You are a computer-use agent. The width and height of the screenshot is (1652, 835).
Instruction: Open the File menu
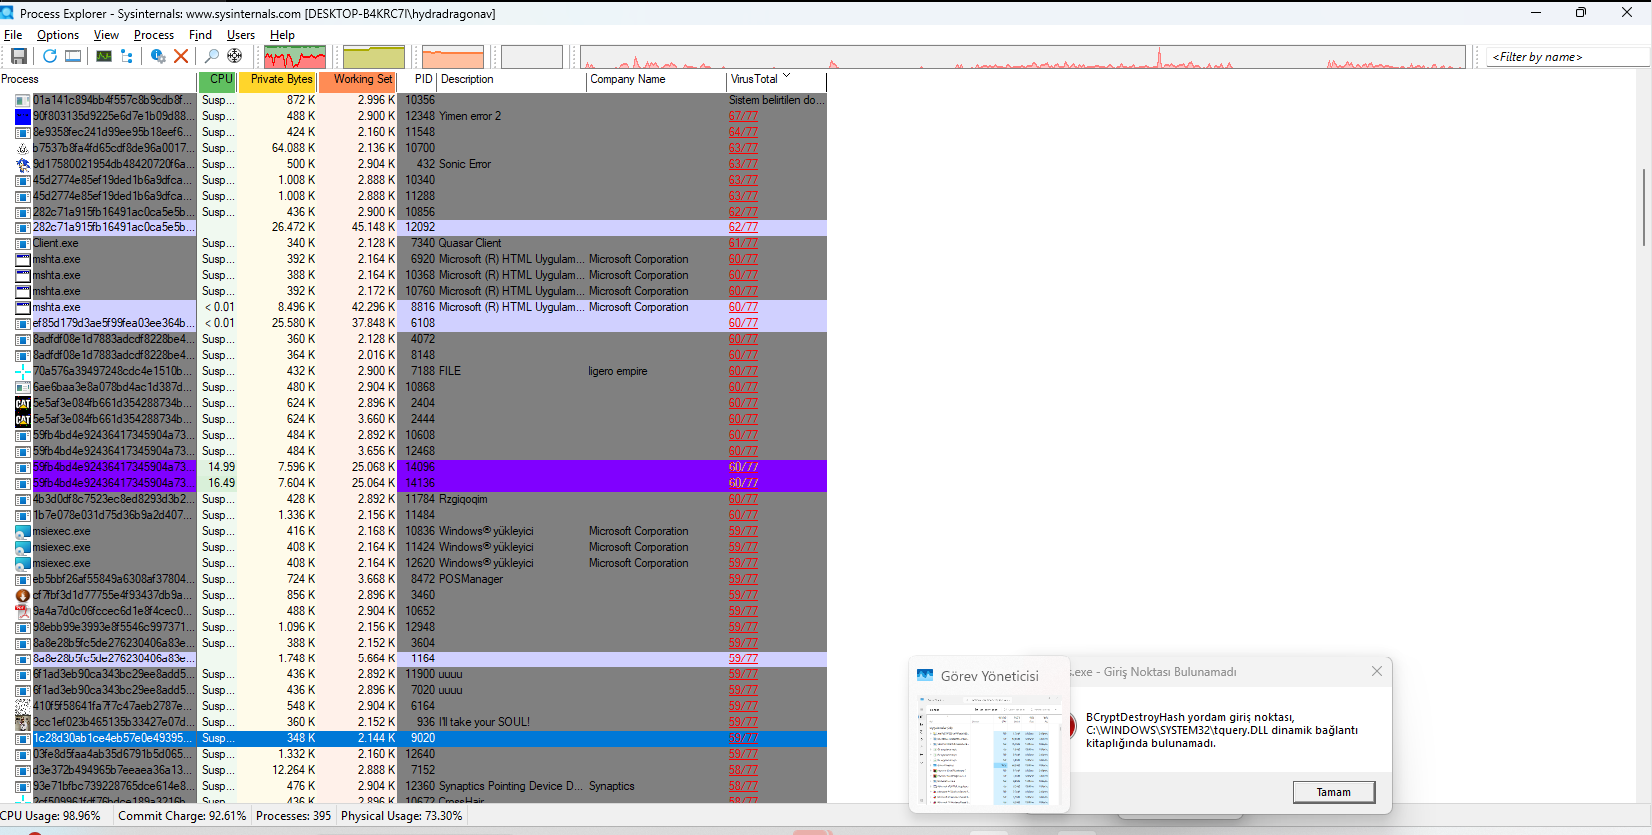(13, 35)
